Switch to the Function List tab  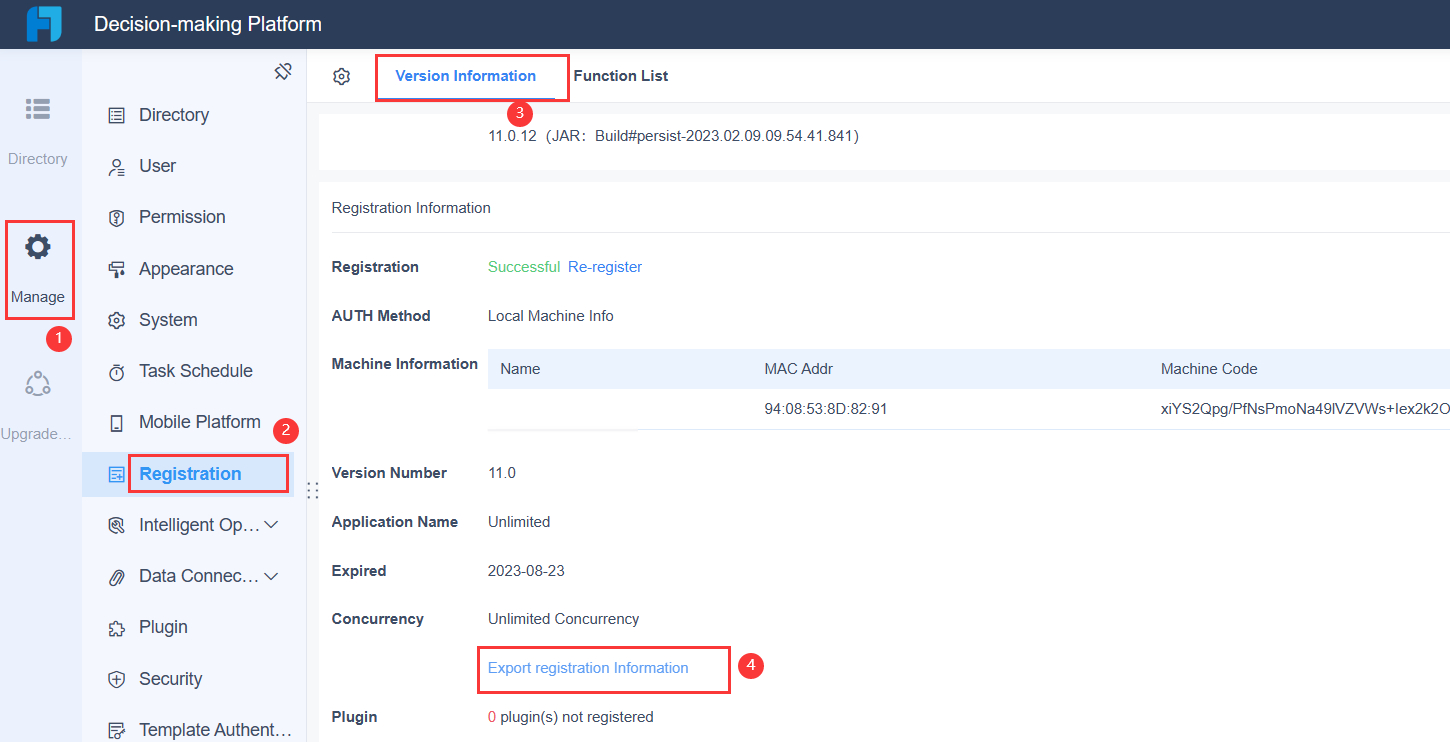[x=621, y=75]
